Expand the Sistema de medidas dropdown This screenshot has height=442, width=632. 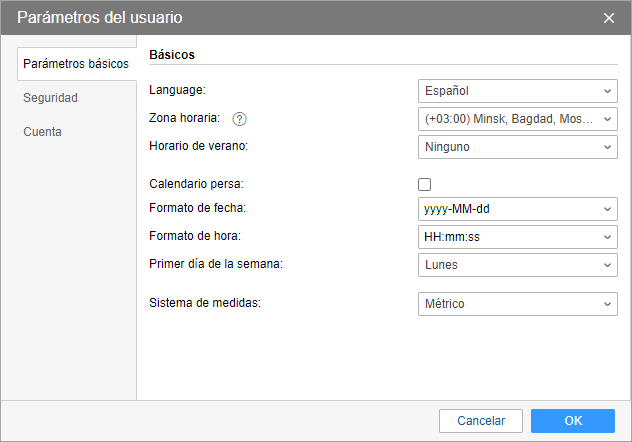pos(517,304)
